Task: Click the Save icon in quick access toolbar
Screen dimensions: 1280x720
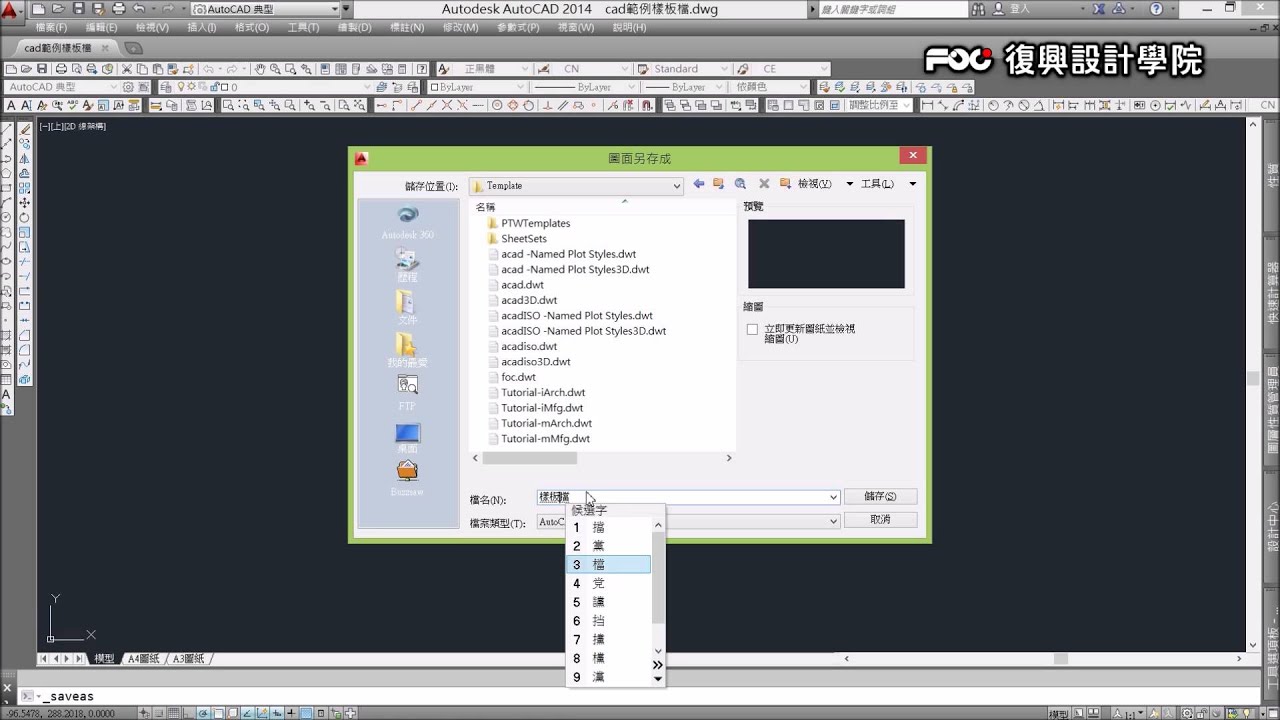Action: tap(79, 9)
